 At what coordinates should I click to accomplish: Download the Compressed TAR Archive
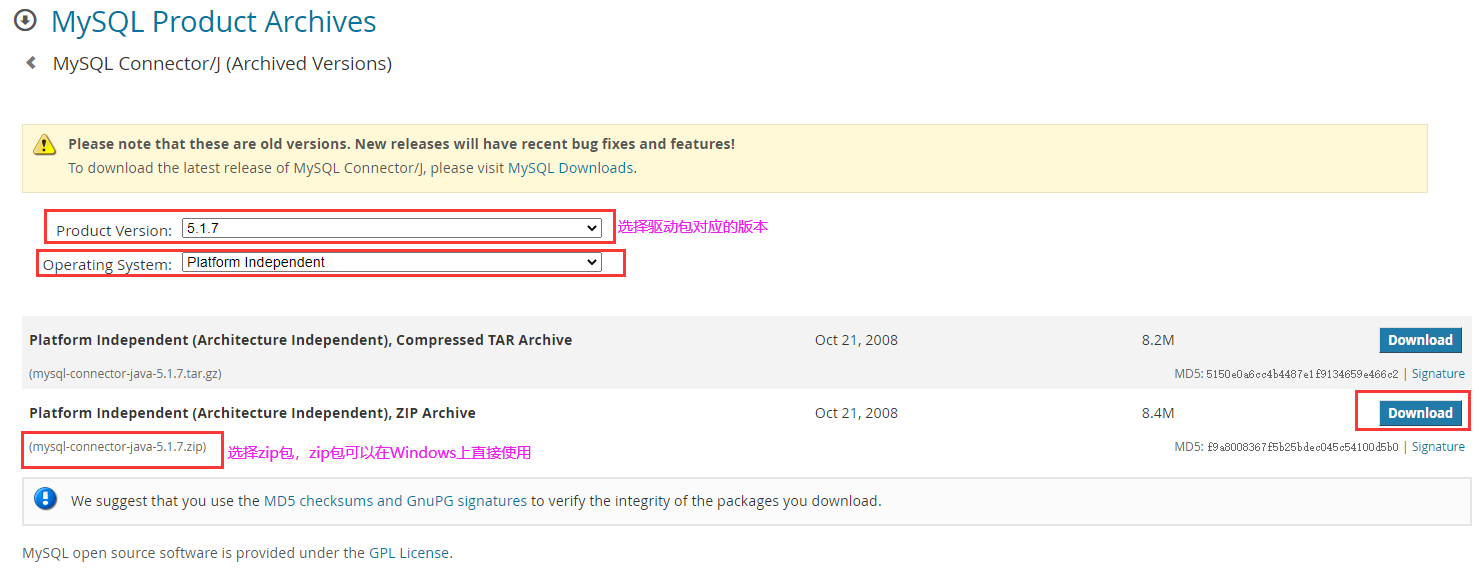(1420, 340)
